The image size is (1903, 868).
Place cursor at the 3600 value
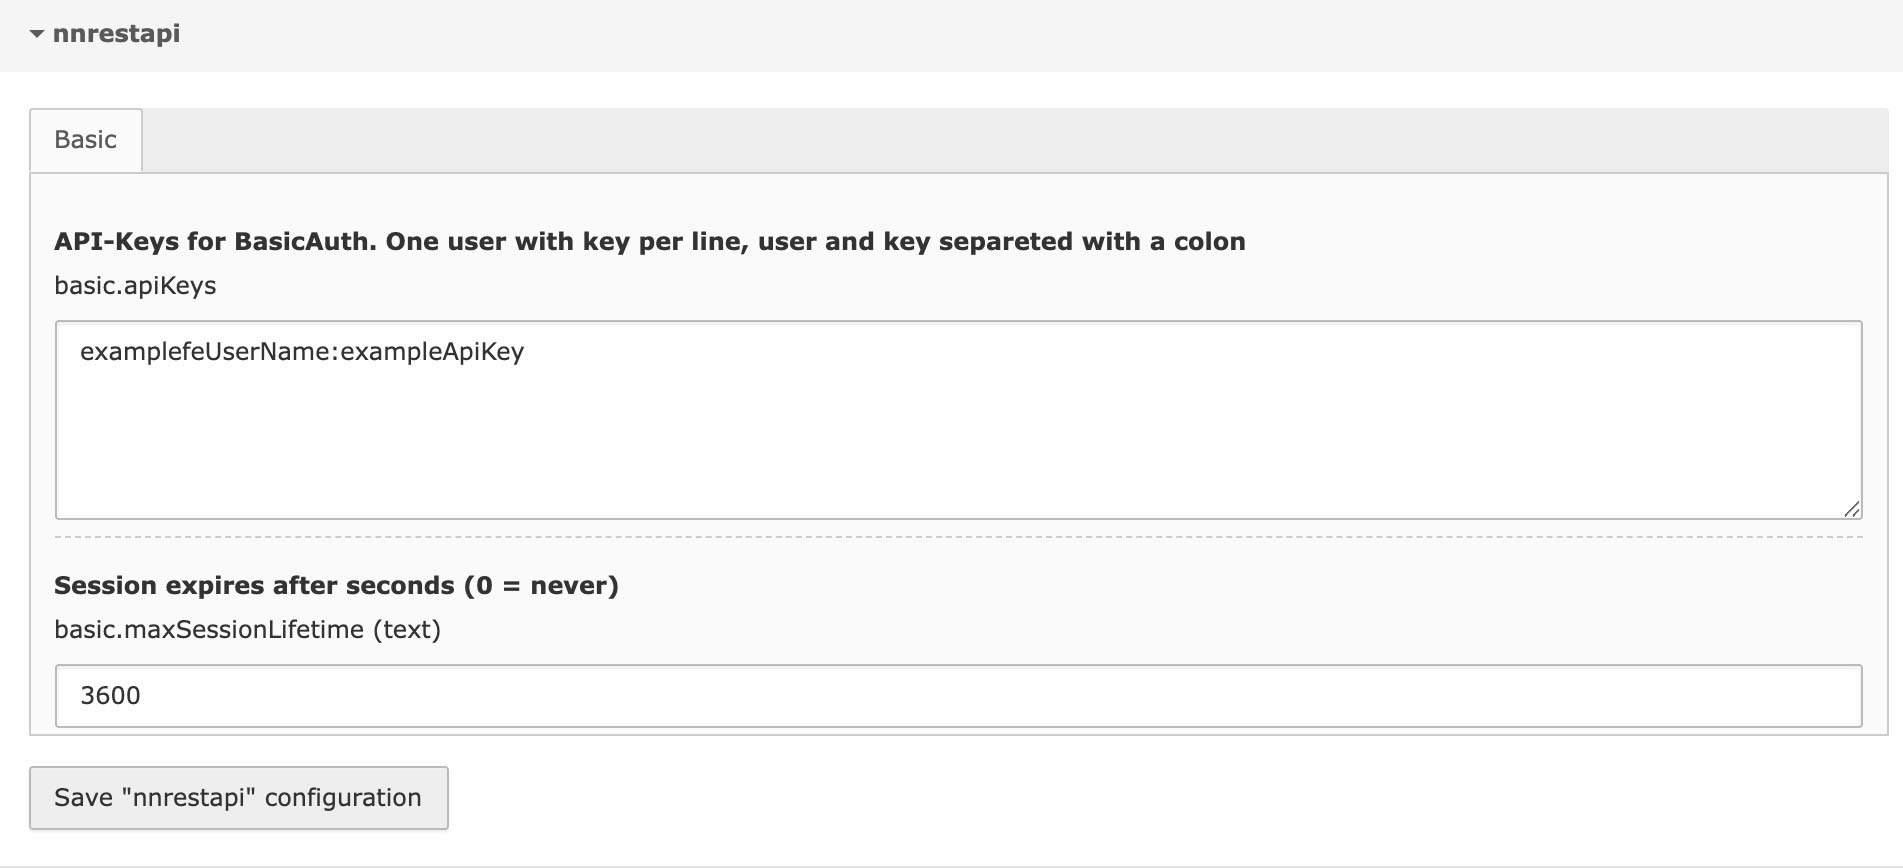[x=110, y=696]
